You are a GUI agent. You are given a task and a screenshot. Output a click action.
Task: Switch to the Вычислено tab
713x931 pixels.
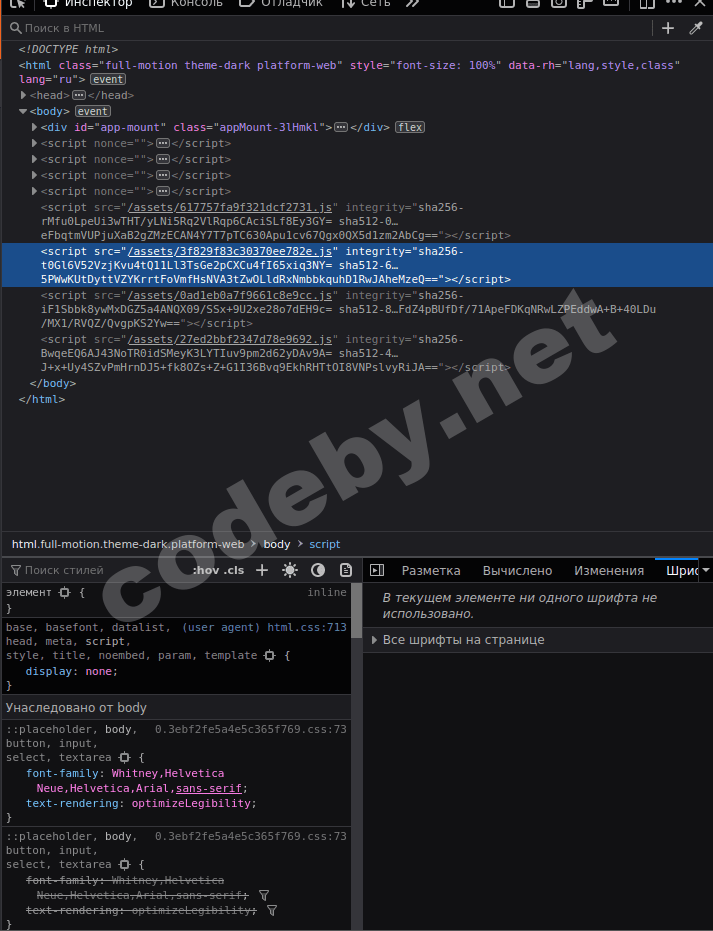[x=517, y=571]
